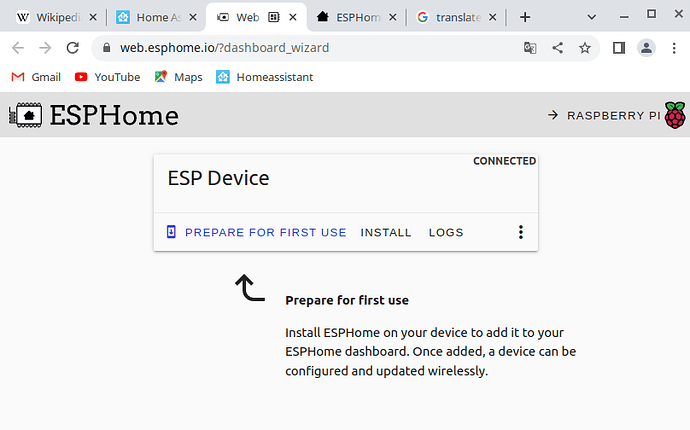Screen dimensions: 690x430
Task: Click the Install button
Action: tap(386, 232)
